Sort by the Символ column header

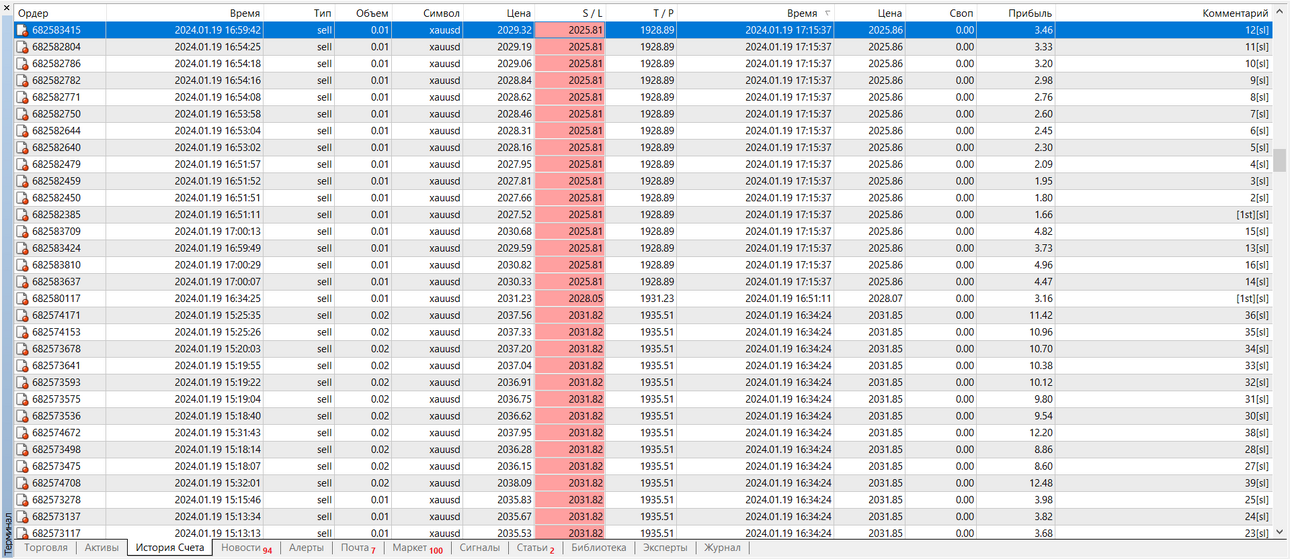pos(428,13)
